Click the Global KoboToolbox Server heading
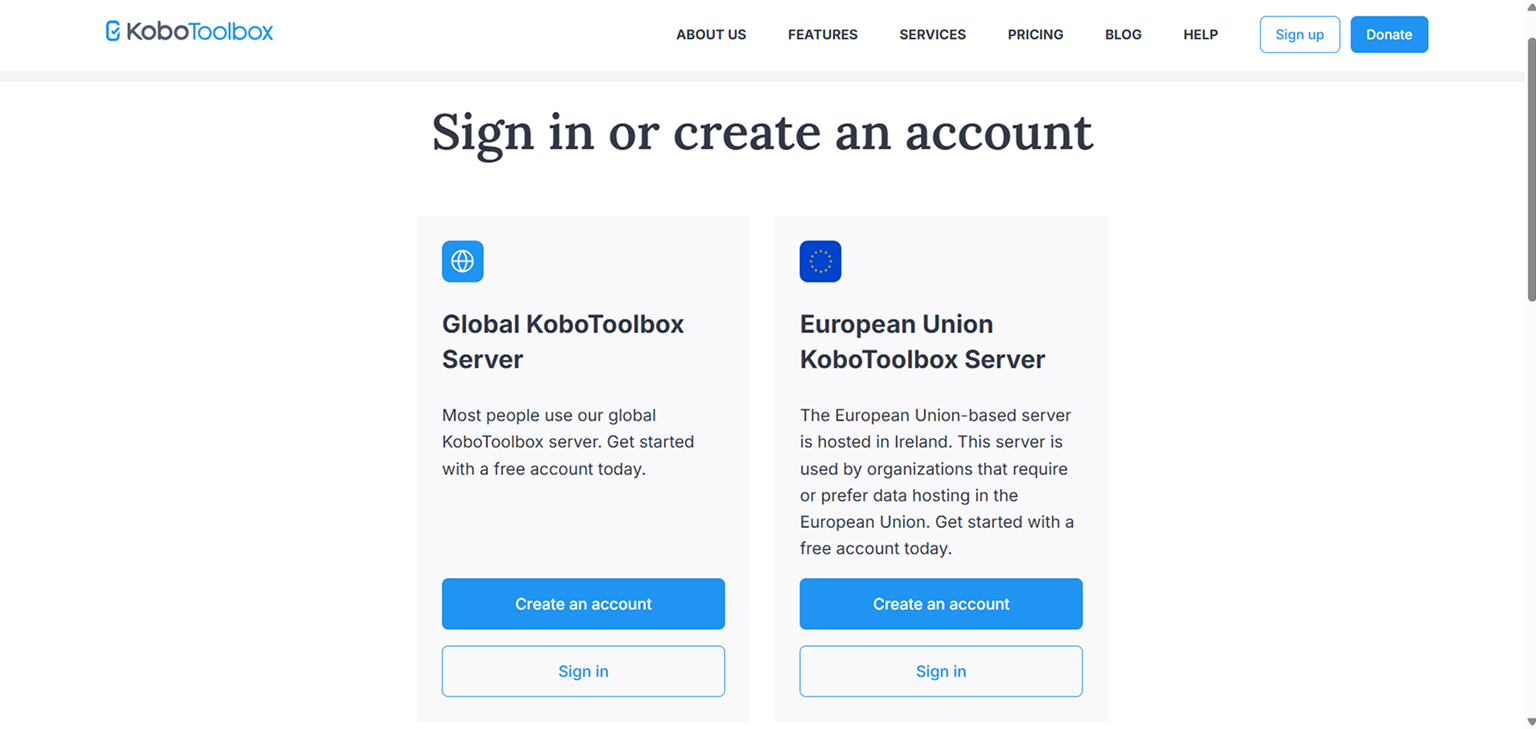1536x729 pixels. click(x=562, y=341)
